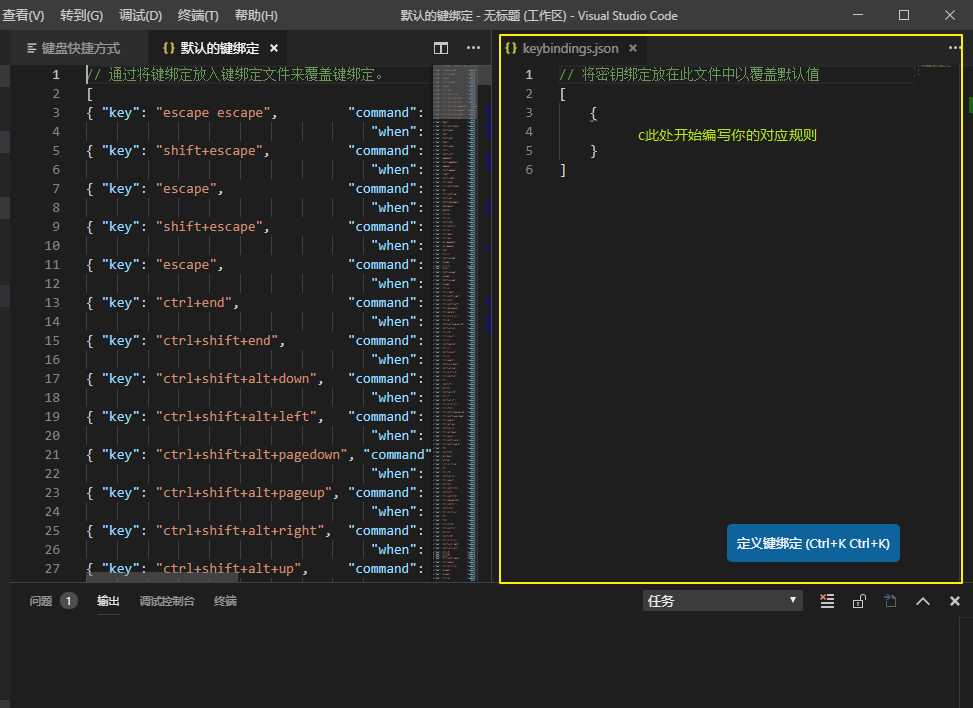This screenshot has height=708, width=973.
Task: Click line number 27 in left editor
Action: (x=53, y=568)
